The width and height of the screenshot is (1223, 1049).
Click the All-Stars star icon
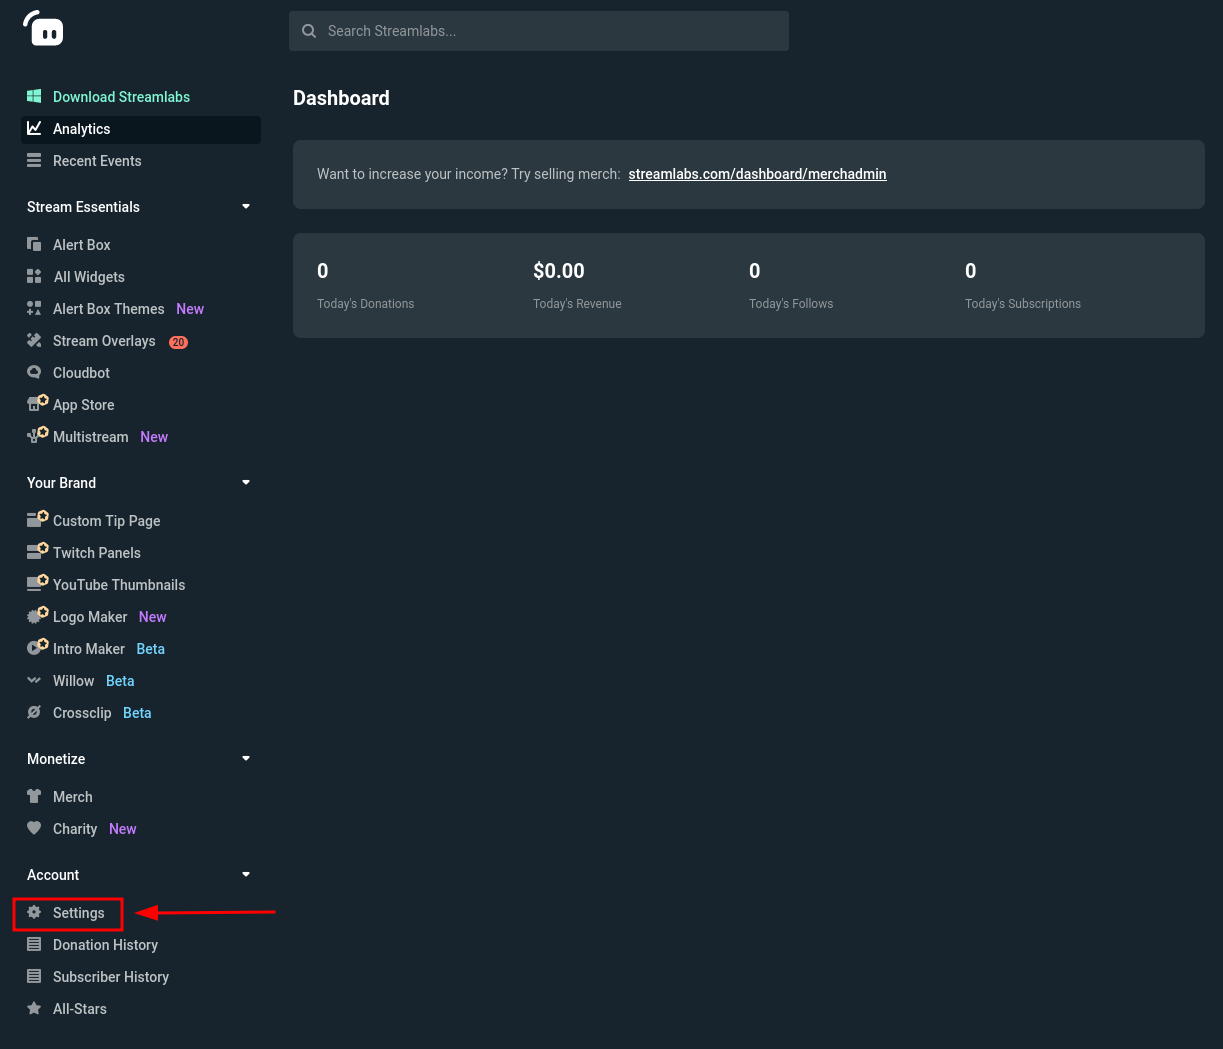click(34, 1008)
